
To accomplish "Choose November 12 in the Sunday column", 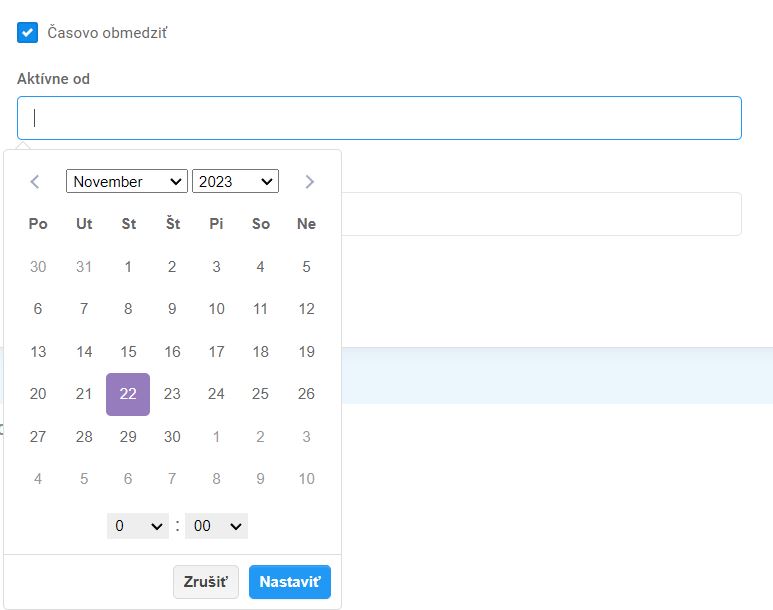I will [x=306, y=309].
